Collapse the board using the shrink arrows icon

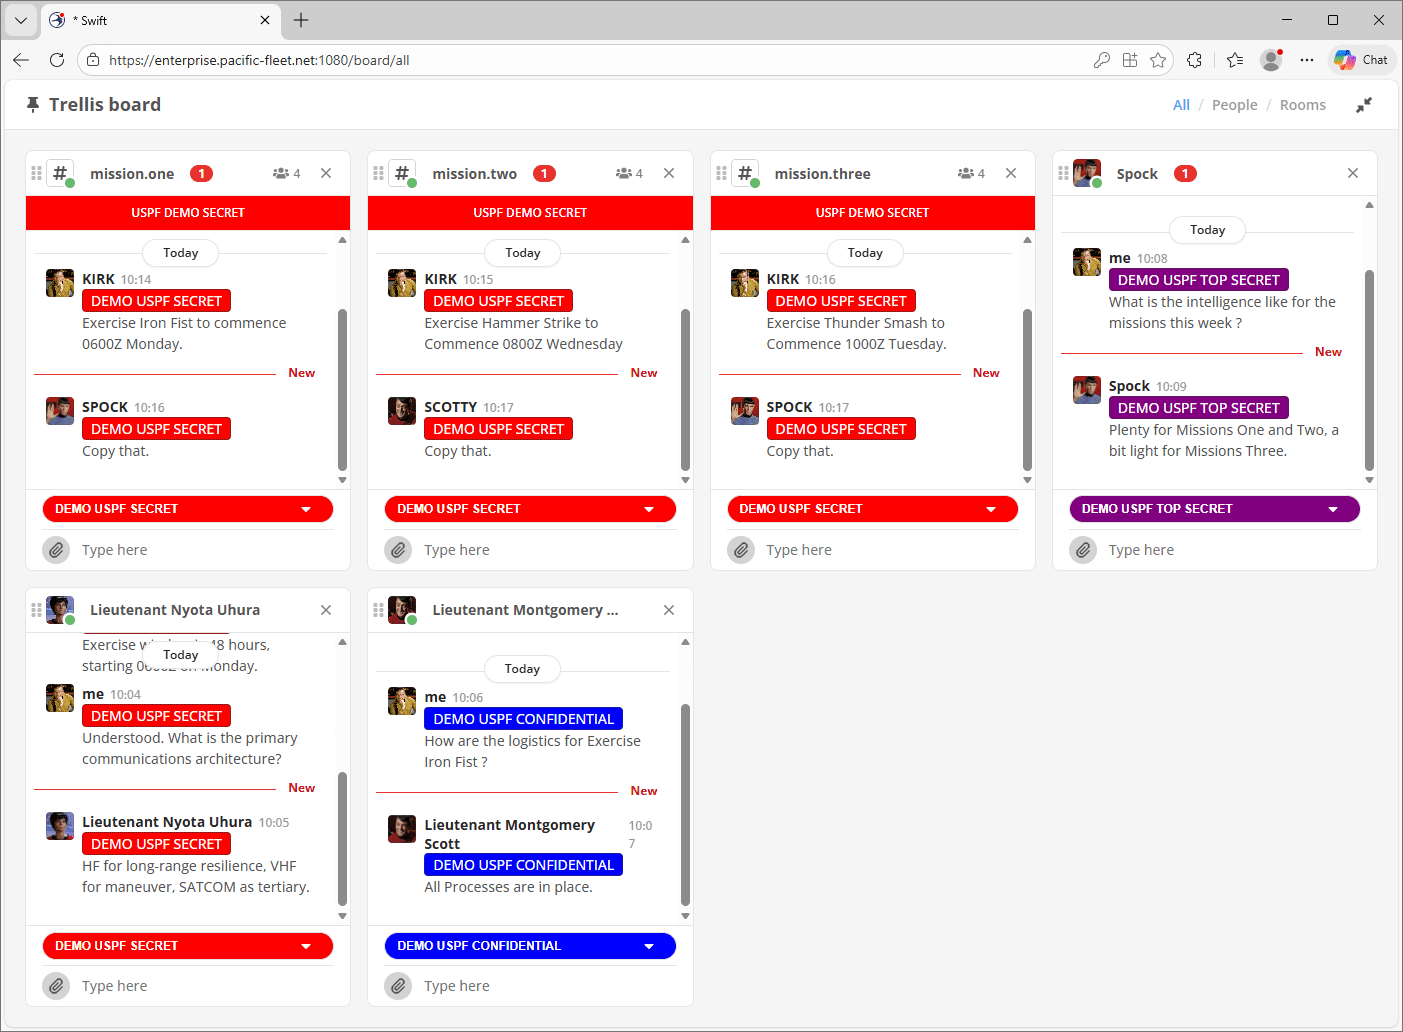tap(1363, 105)
